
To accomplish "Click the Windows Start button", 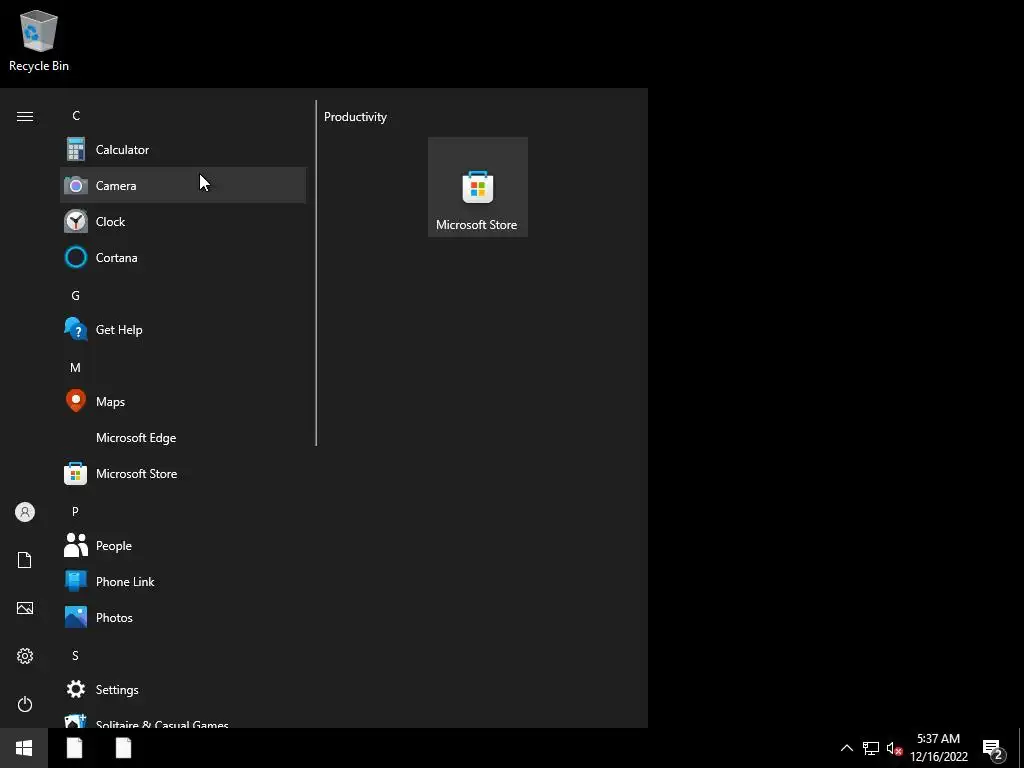I will (x=24, y=748).
